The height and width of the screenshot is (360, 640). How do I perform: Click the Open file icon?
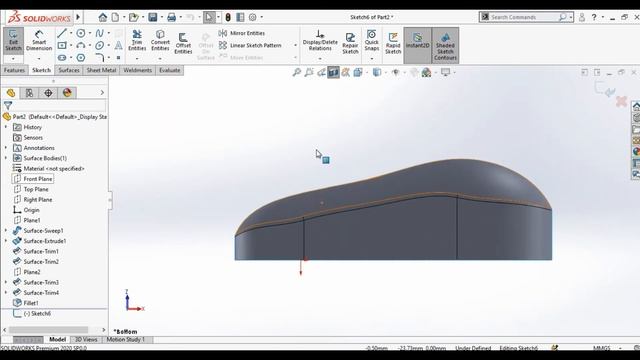click(133, 17)
